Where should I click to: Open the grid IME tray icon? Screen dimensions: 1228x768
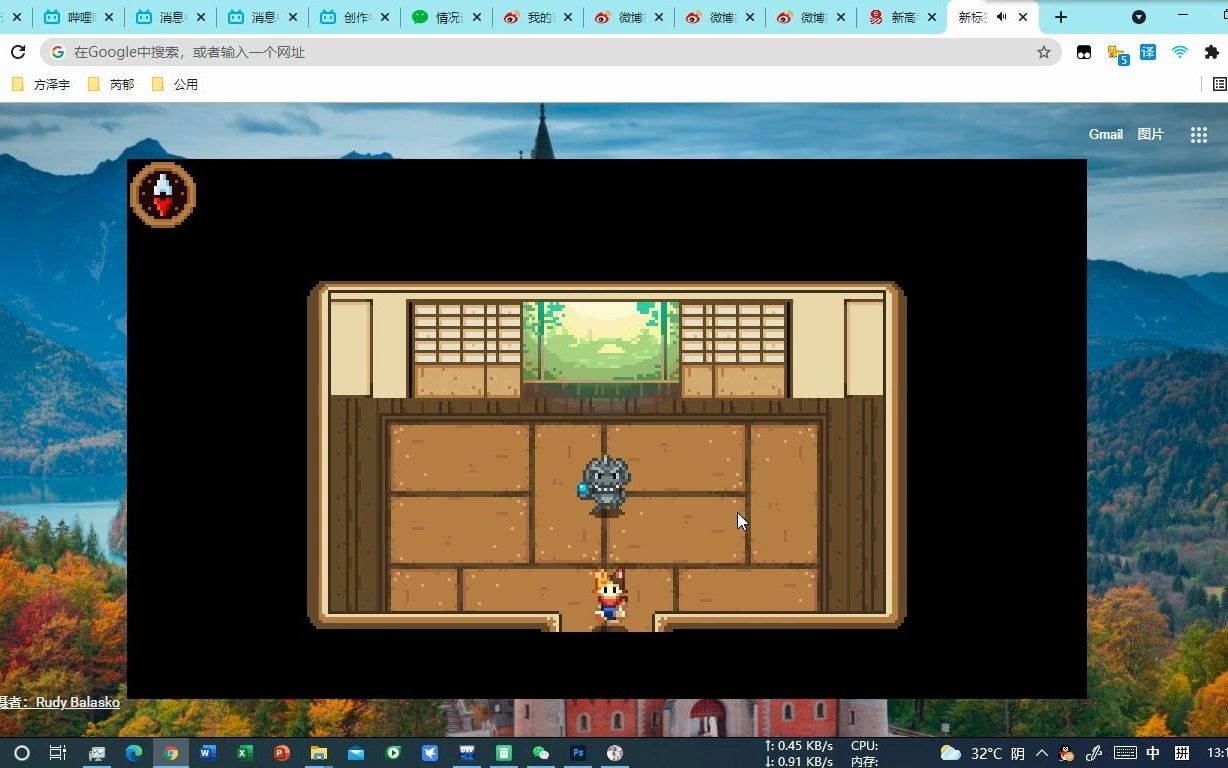point(1182,753)
